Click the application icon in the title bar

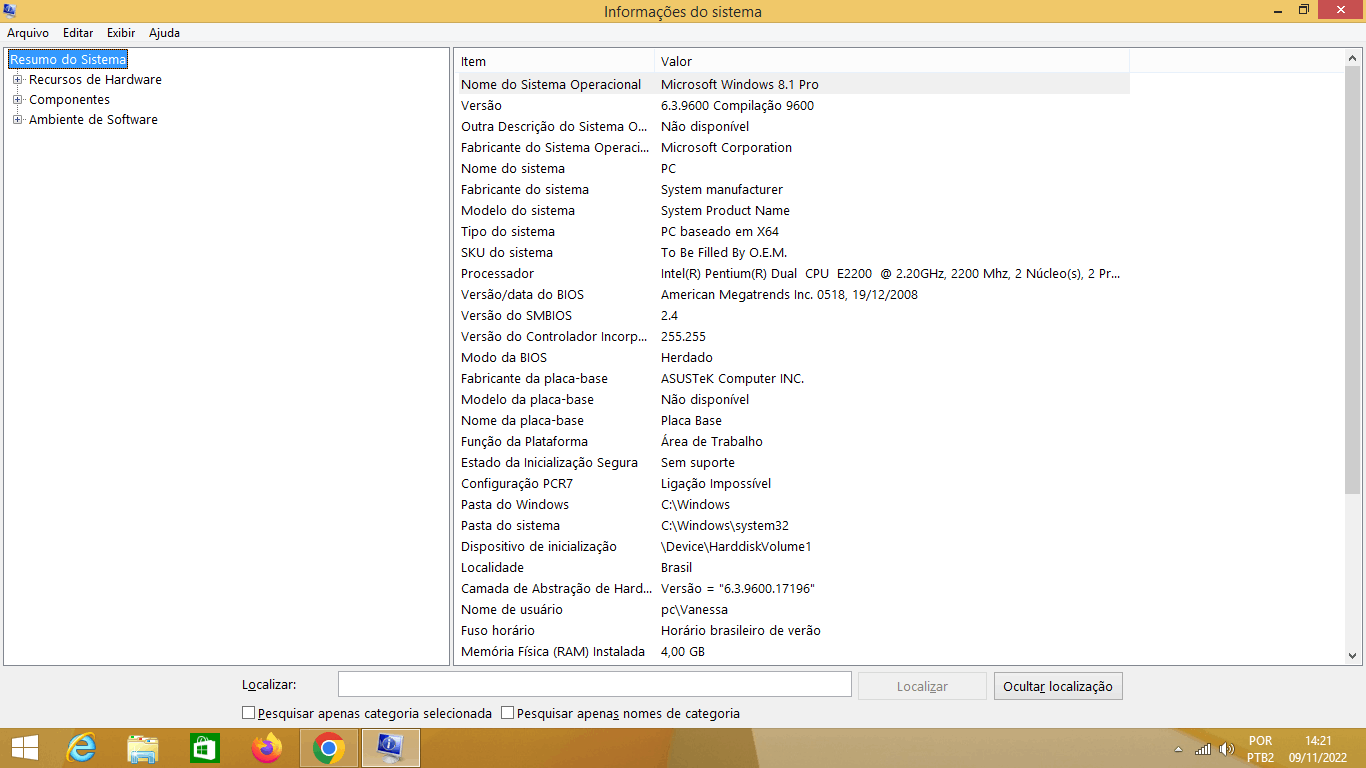(x=10, y=11)
